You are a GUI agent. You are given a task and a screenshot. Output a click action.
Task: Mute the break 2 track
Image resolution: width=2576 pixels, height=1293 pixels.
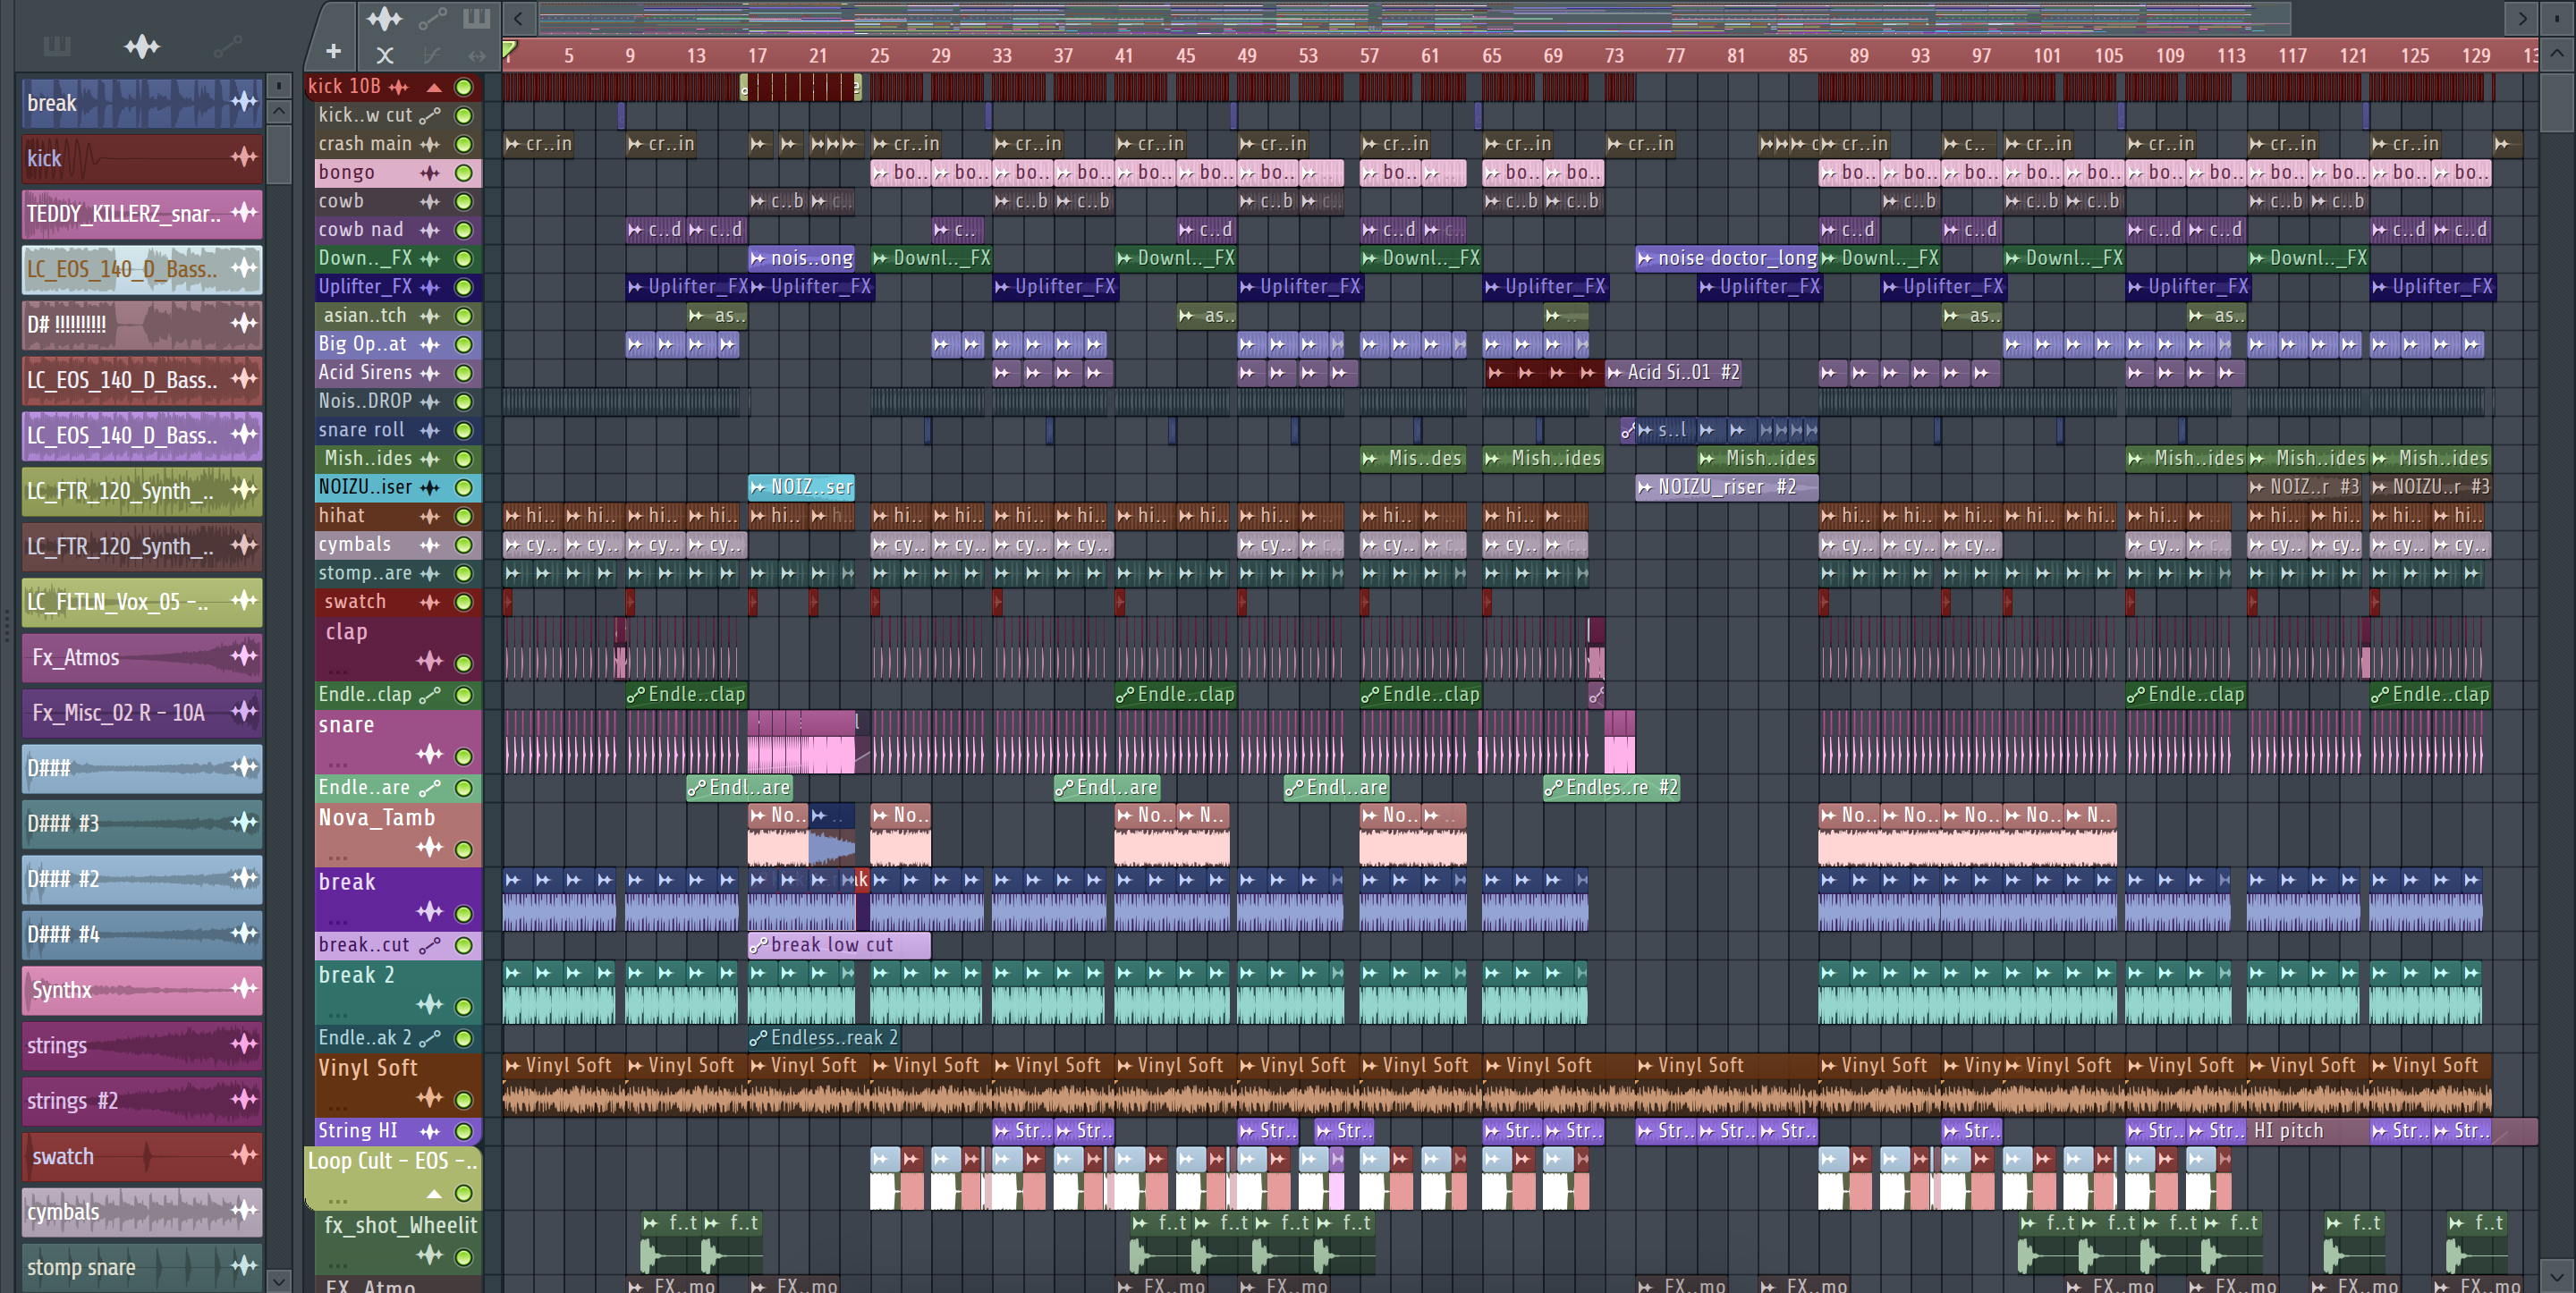click(464, 1006)
